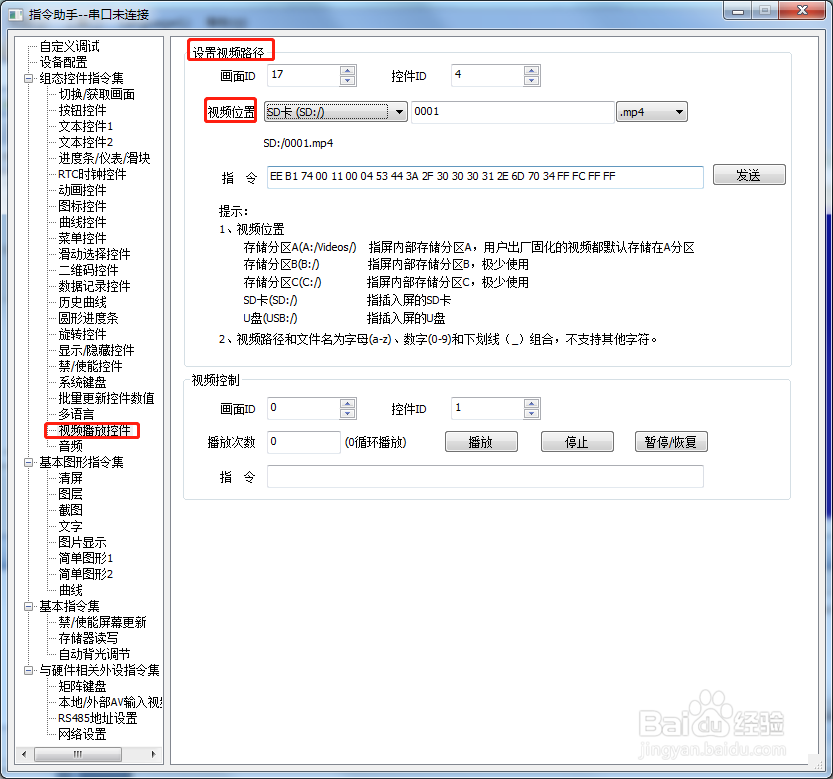Select 禁/使能控件 tree item
Viewport: 833px width, 779px height.
pos(90,366)
